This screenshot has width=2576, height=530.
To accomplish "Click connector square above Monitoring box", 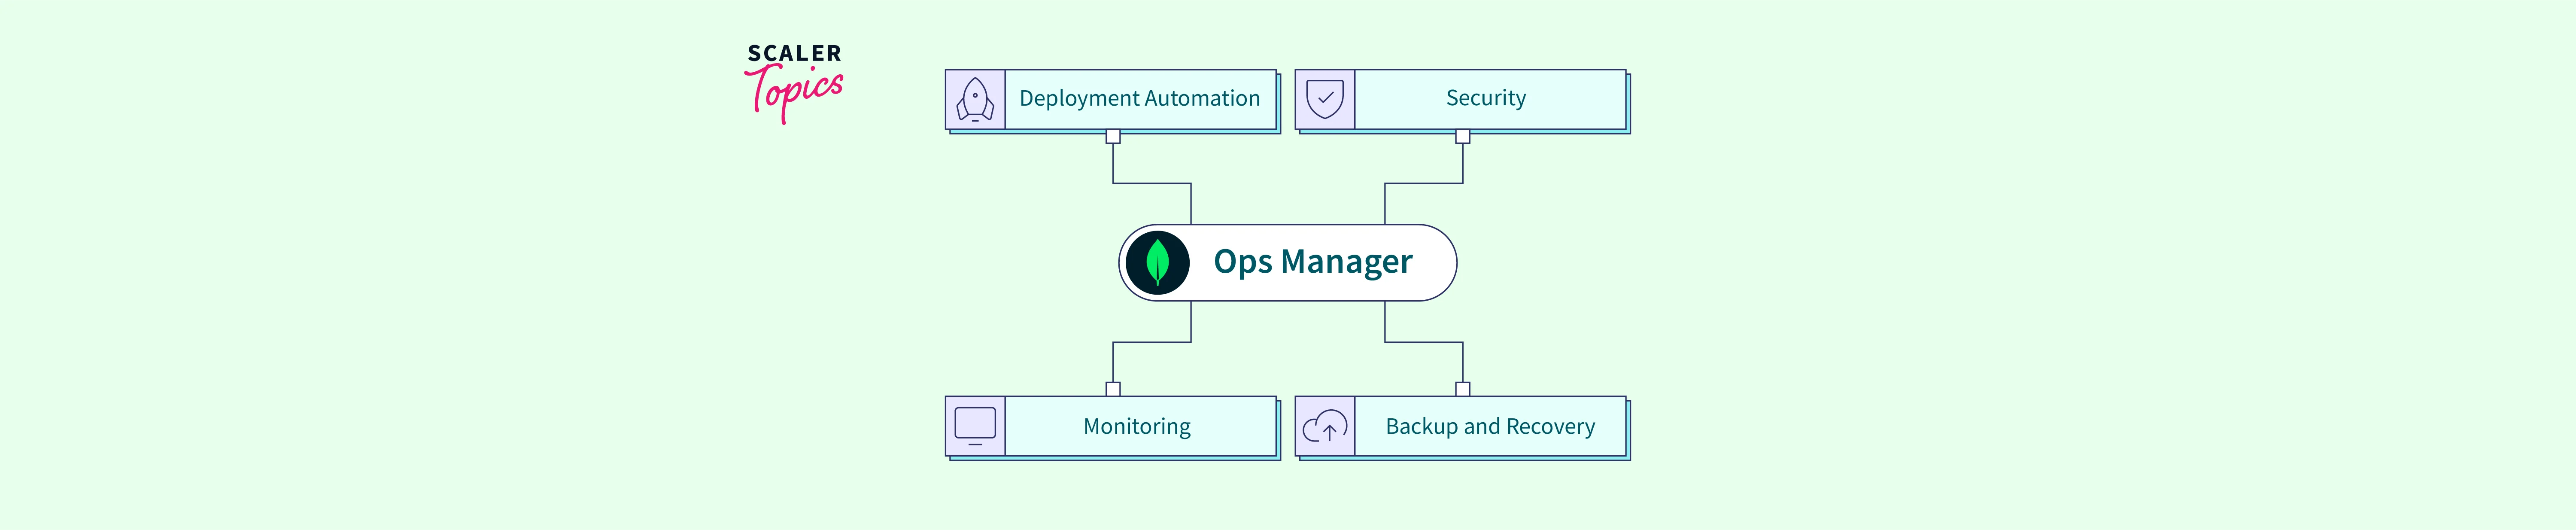I will [1113, 389].
